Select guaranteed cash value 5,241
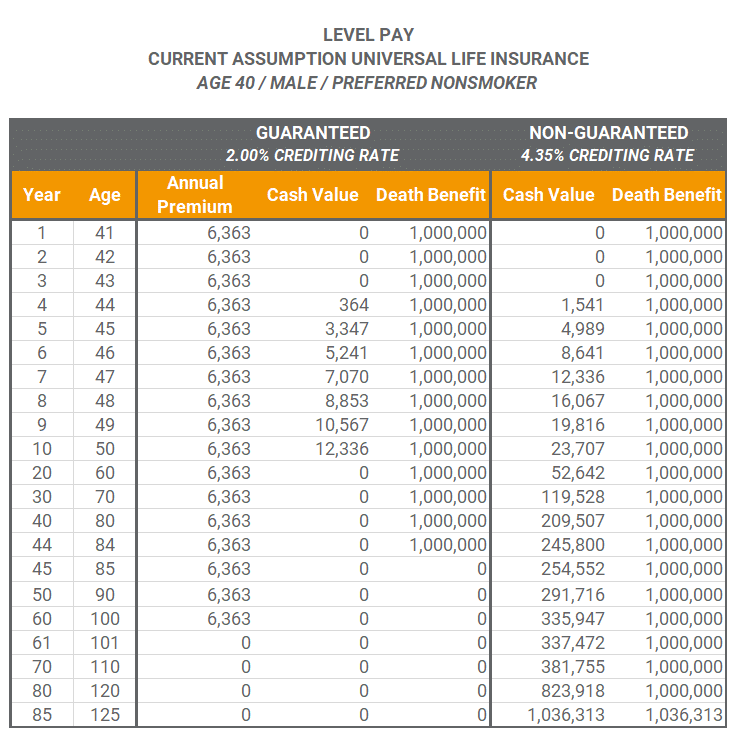Screen dimensions: 735x730 (x=347, y=353)
